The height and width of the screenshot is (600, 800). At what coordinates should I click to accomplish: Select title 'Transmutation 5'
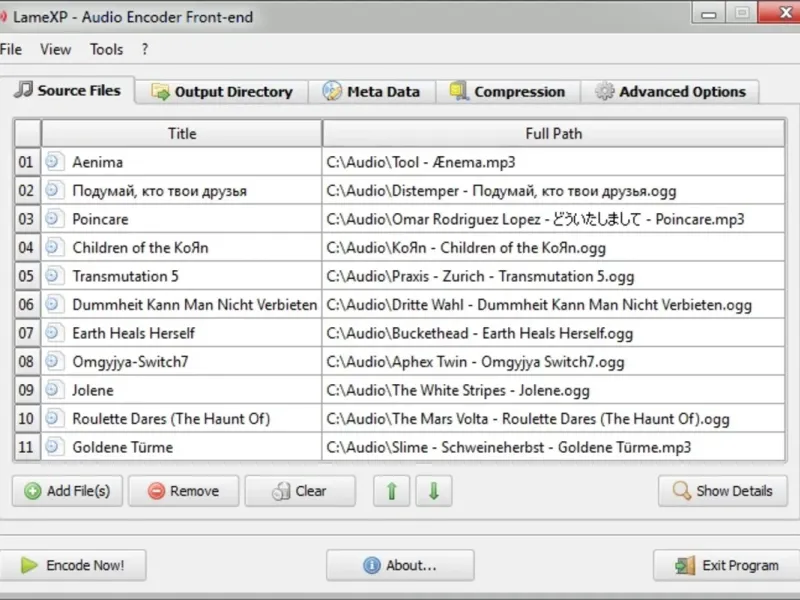coord(126,276)
